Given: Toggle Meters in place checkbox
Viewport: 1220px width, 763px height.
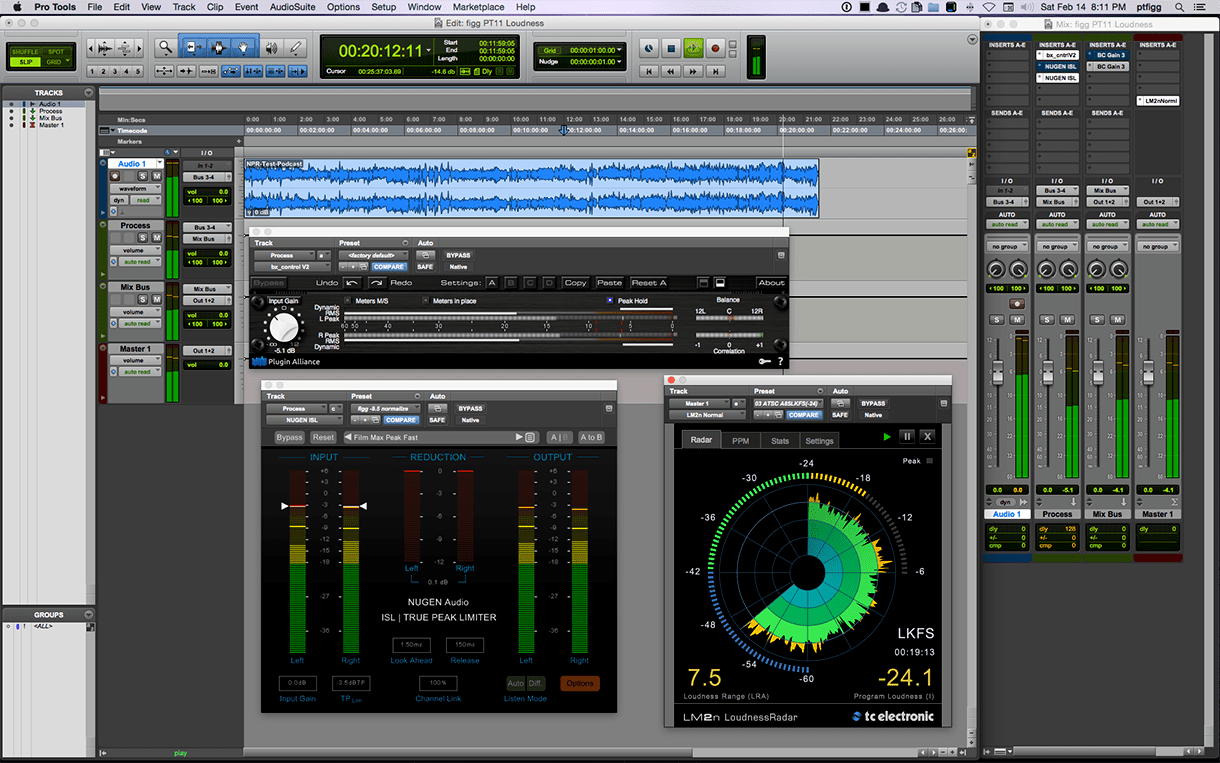Looking at the screenshot, I should coord(425,300).
